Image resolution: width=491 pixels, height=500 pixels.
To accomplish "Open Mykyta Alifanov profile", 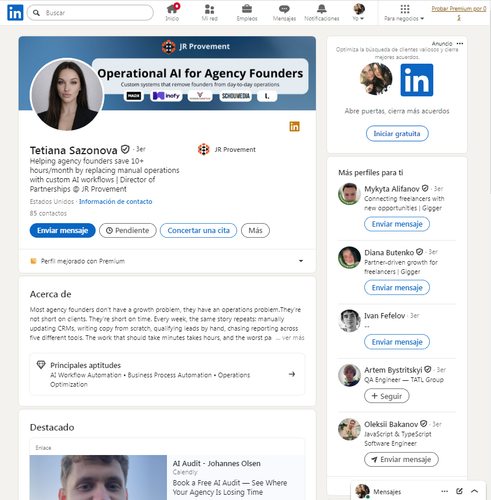I will [392, 189].
